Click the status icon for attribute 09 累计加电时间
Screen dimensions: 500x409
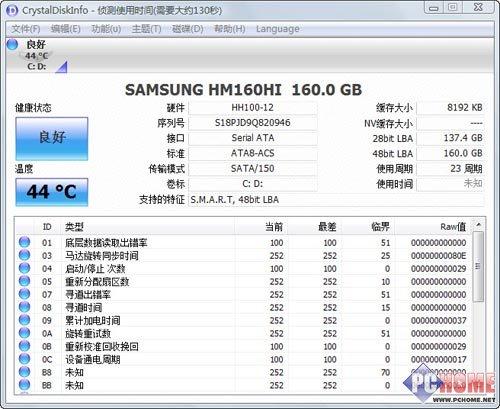24,320
